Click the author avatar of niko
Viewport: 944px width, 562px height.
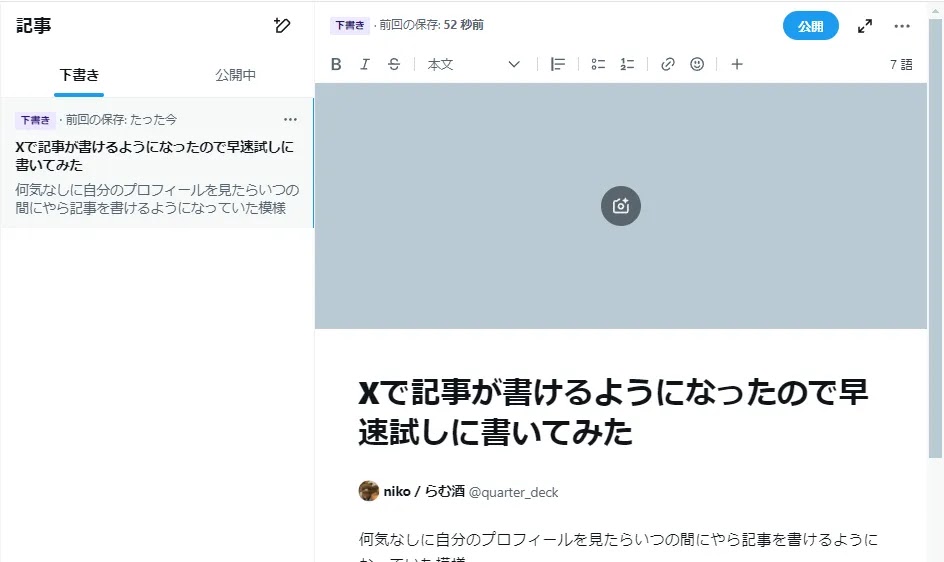[x=368, y=491]
